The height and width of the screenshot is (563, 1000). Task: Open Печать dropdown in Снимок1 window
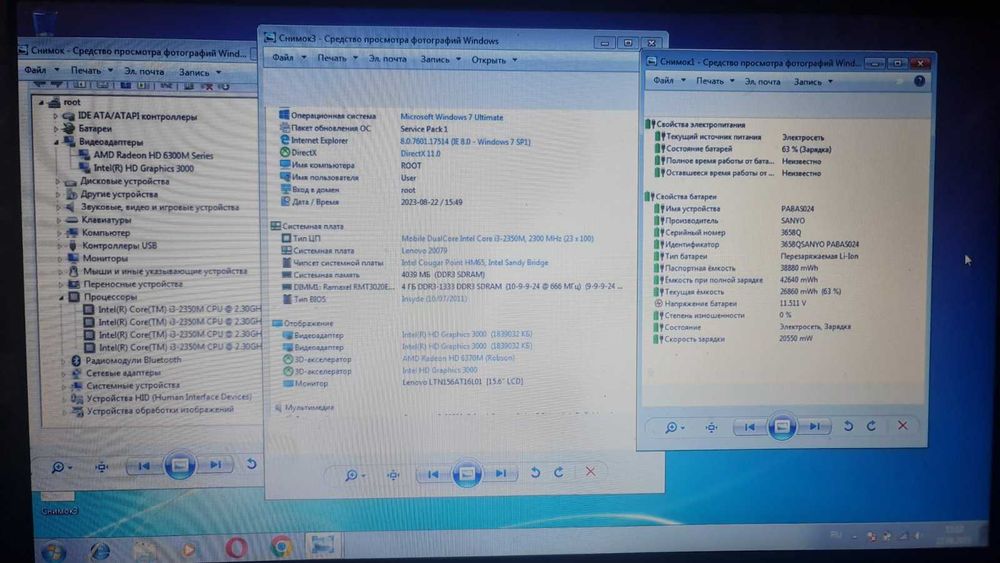[715, 81]
